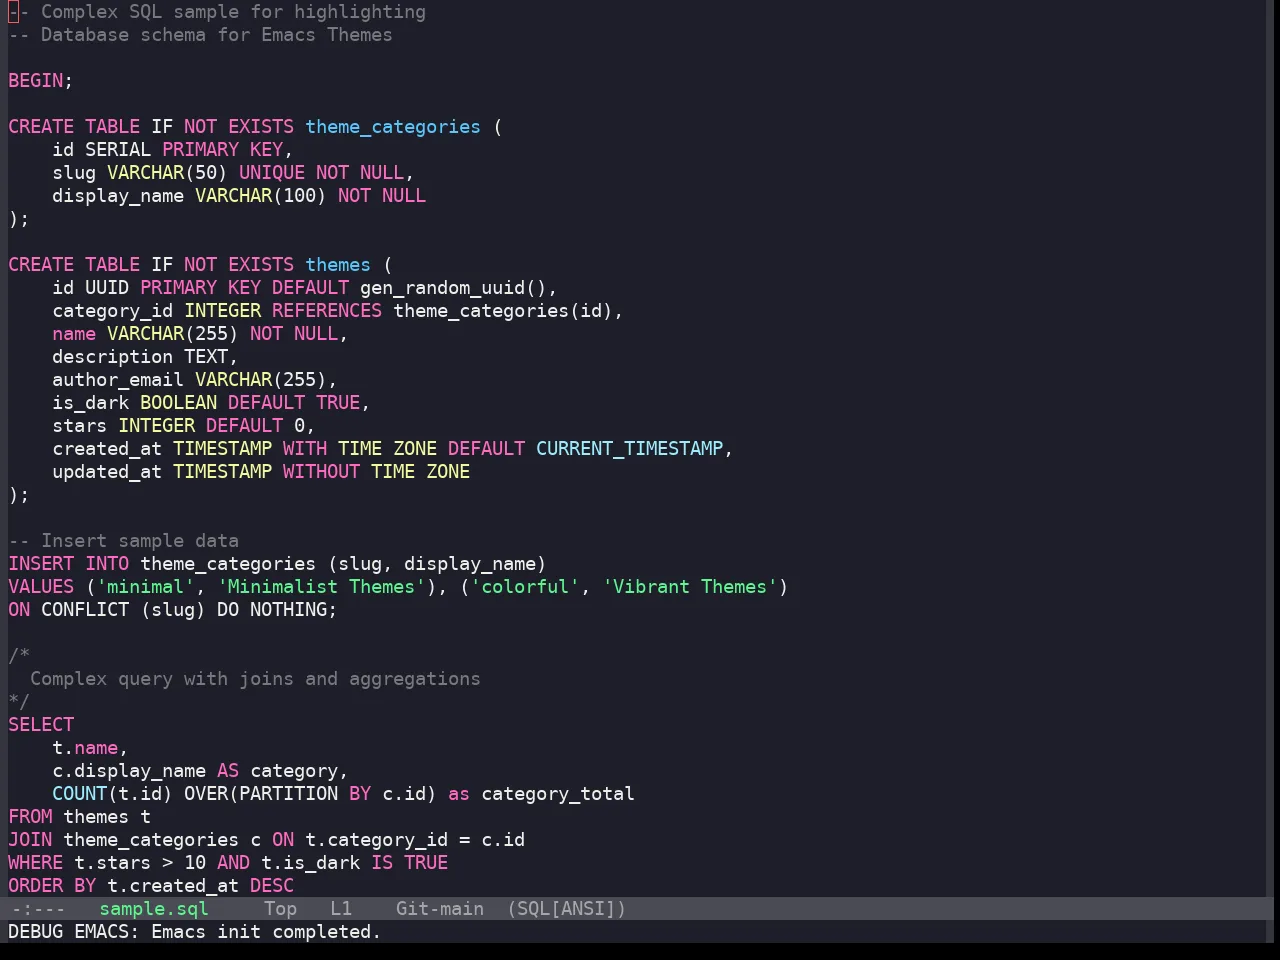
Task: Click CURRENT_TIMESTAMP default value
Action: tap(629, 449)
